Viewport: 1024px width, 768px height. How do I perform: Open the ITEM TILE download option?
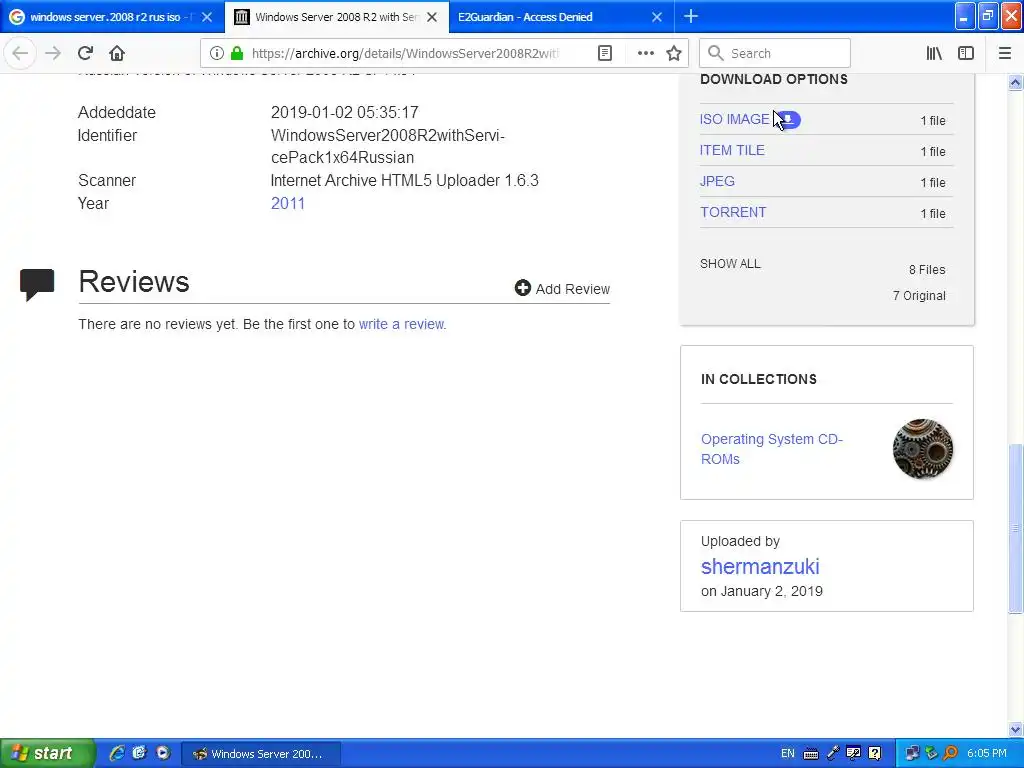[732, 150]
